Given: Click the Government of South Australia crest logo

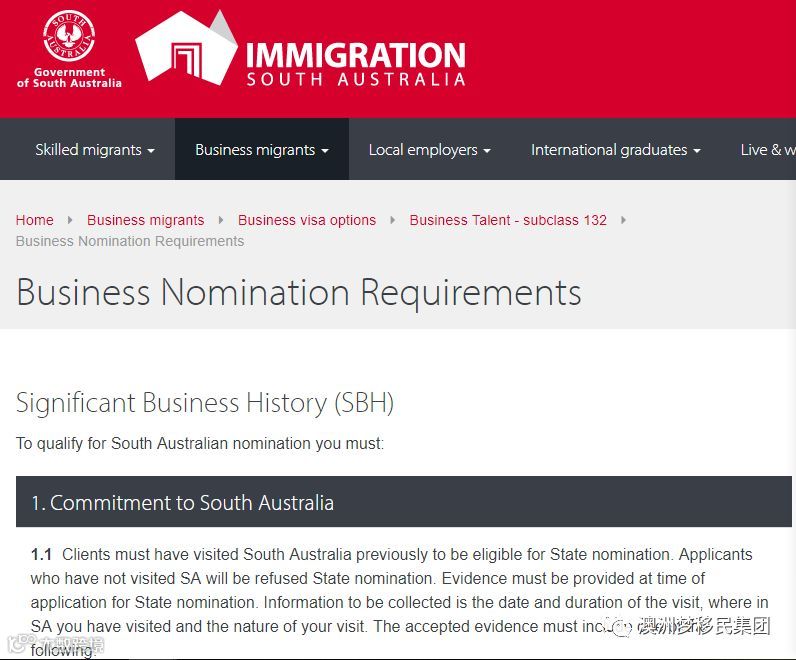Looking at the screenshot, I should [x=69, y=36].
